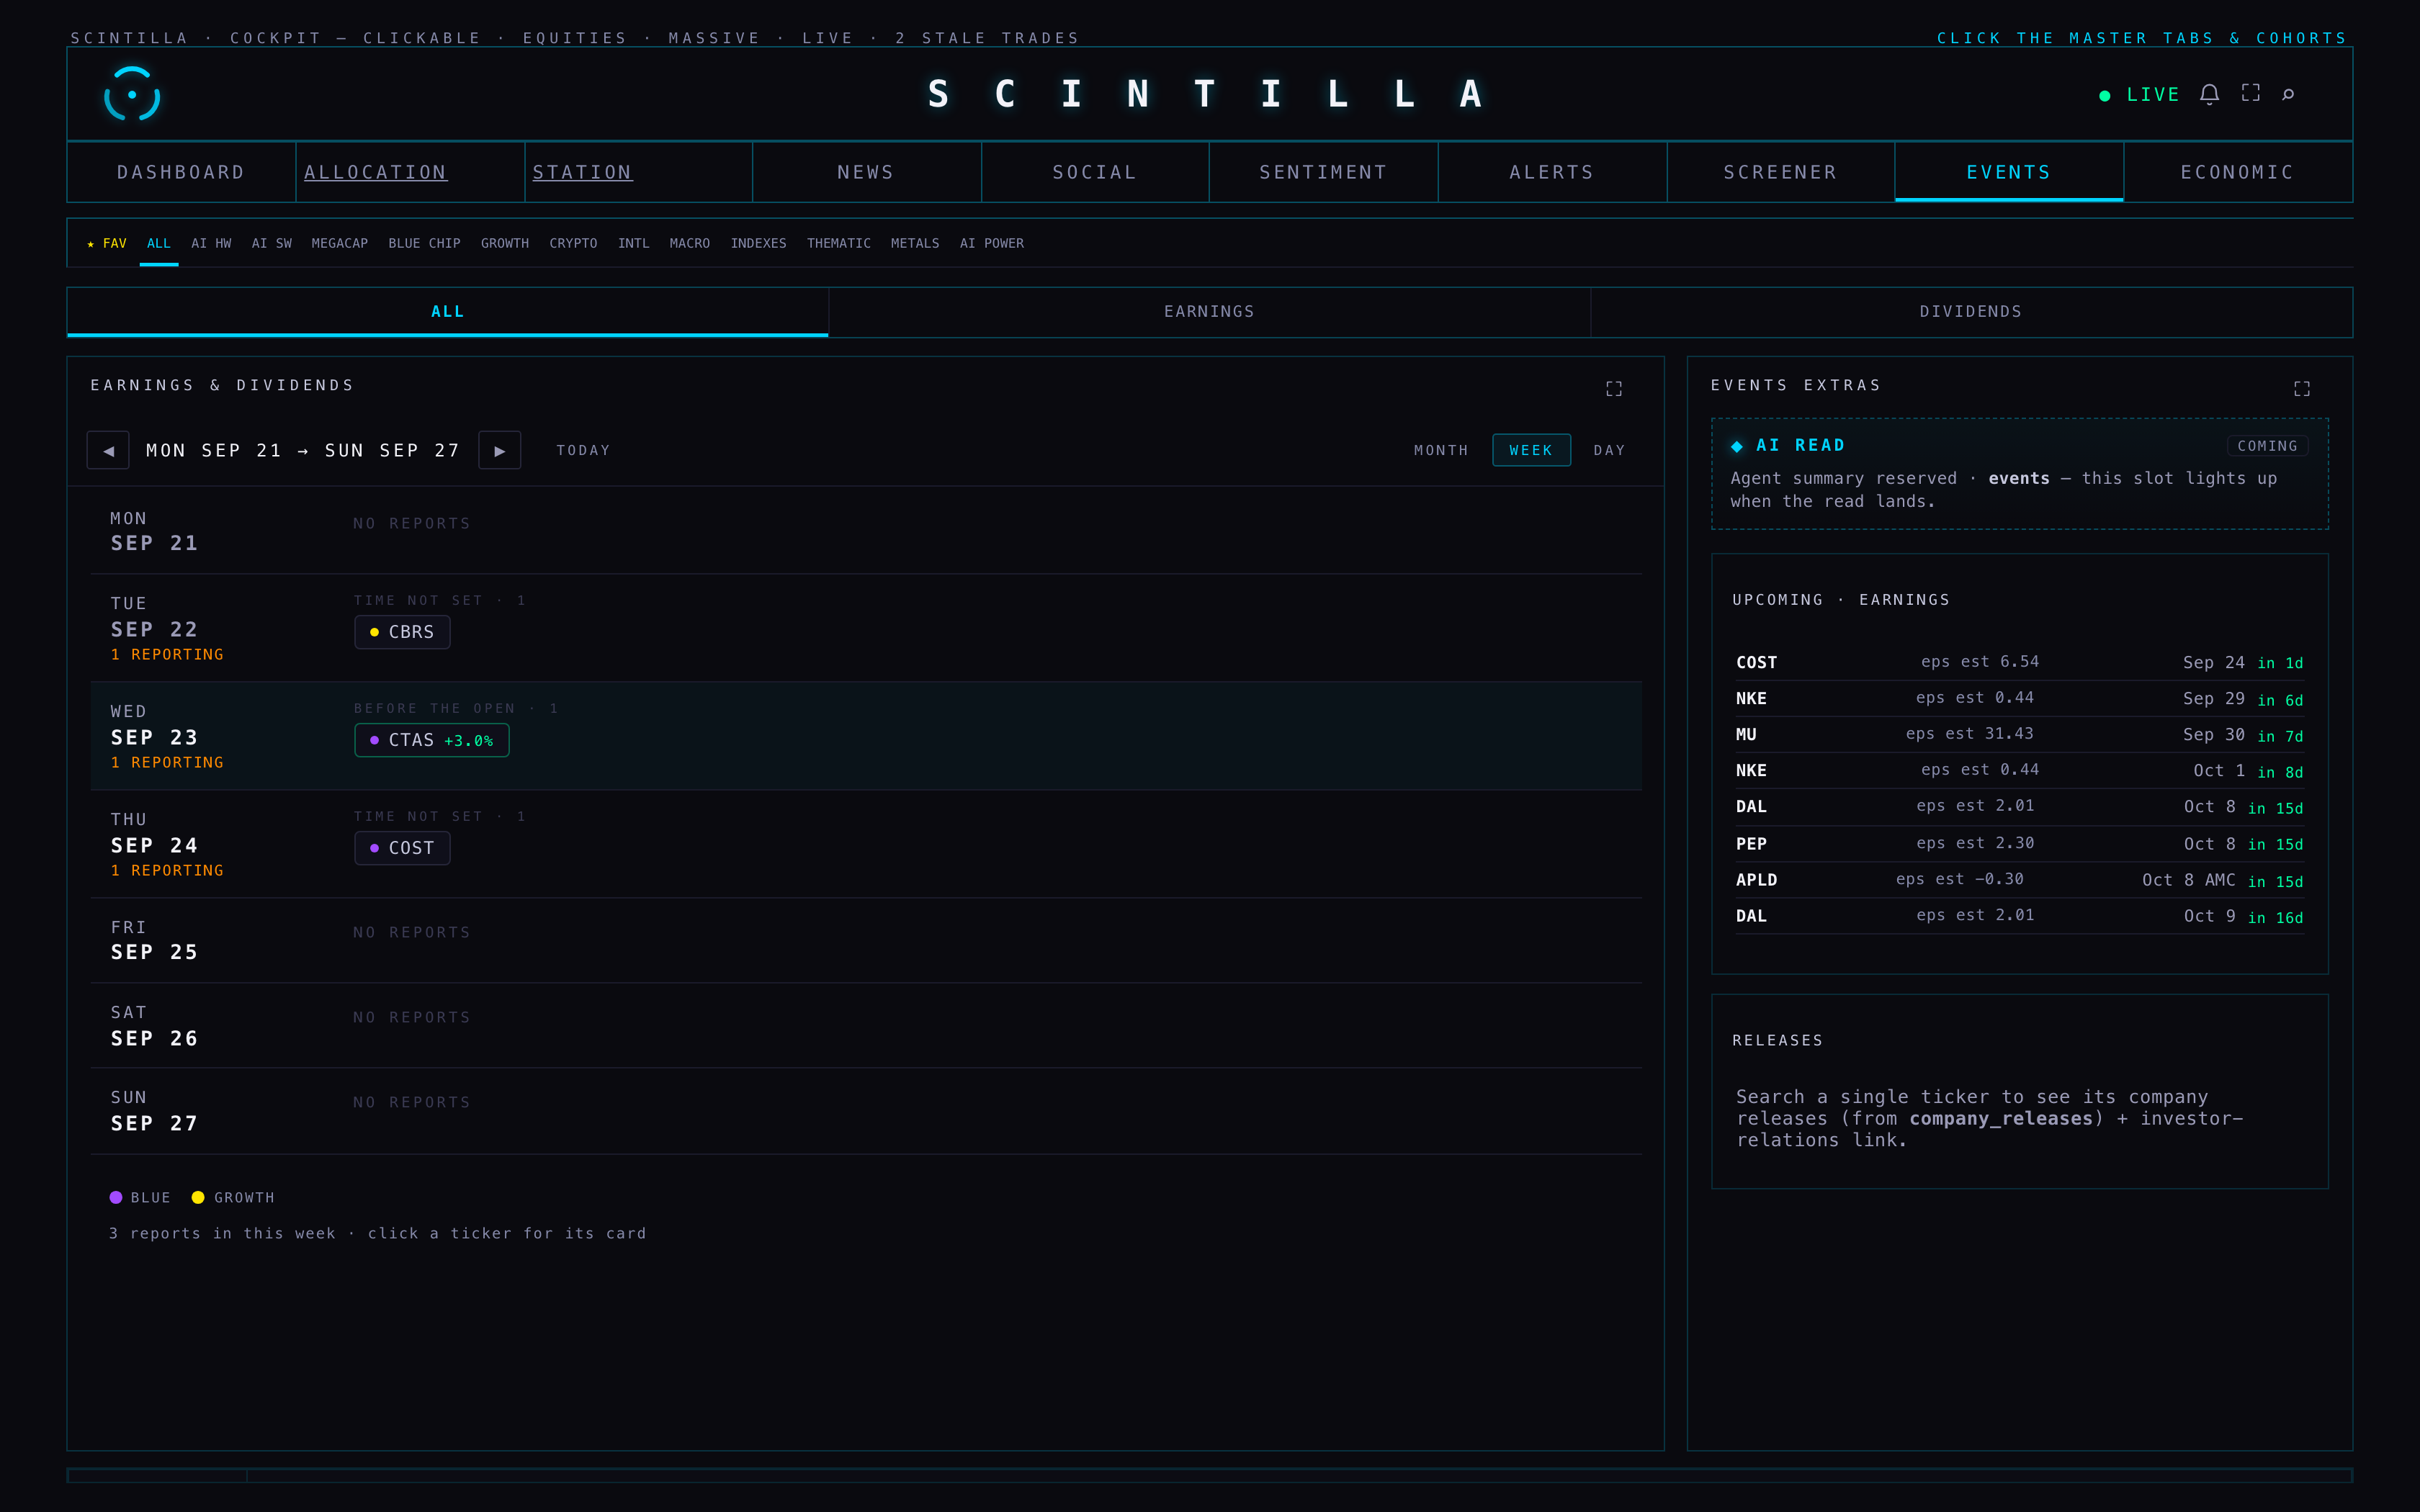Open the COST ticker chip on Thursday
Viewport: 2420px width, 1512px height.
(x=402, y=848)
